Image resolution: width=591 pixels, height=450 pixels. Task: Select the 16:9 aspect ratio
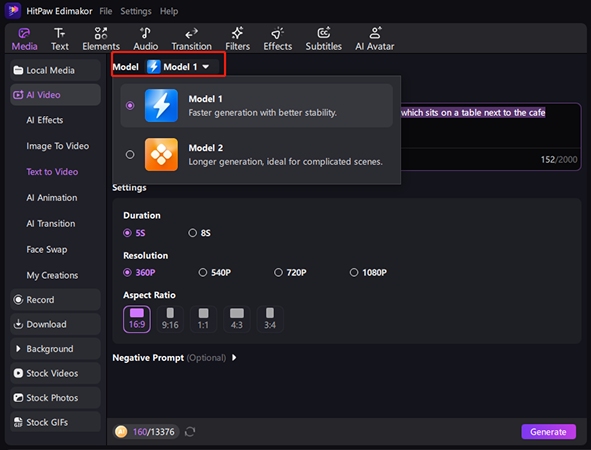137,319
